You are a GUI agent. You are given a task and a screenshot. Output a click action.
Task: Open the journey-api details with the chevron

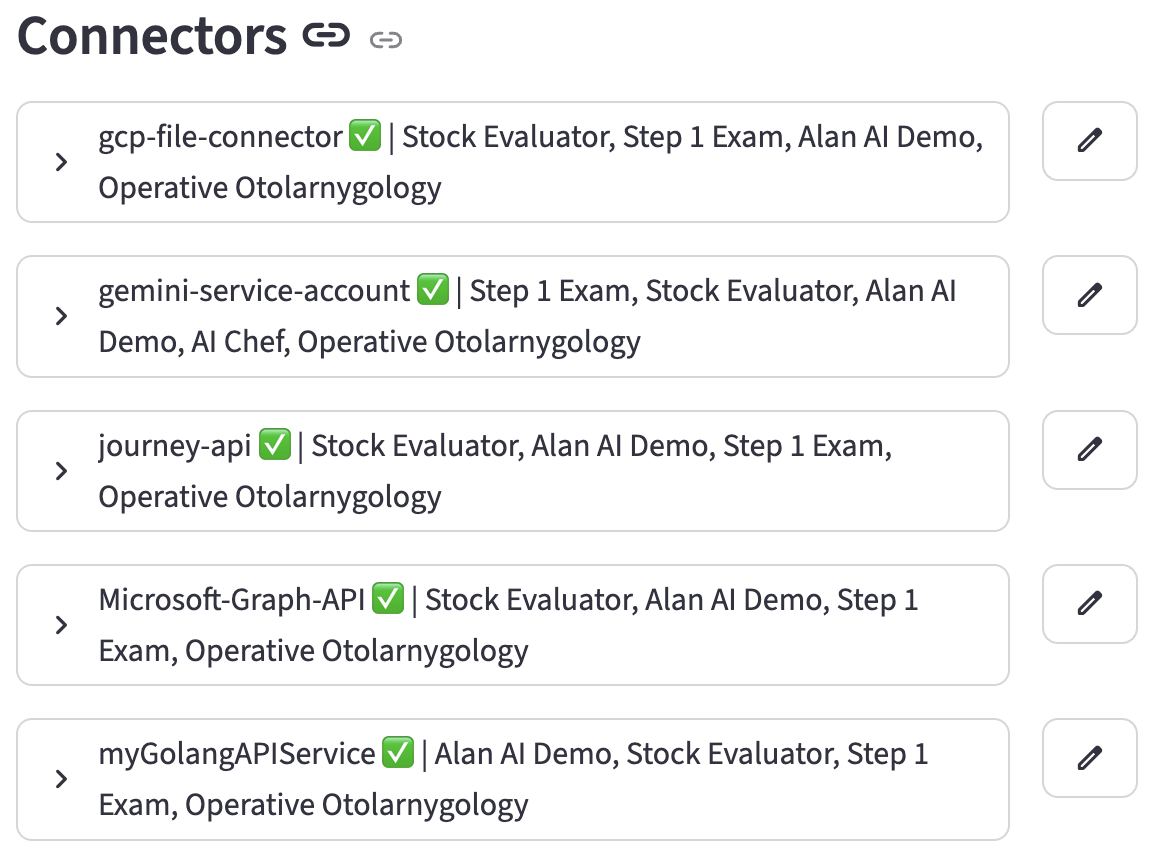coord(62,471)
